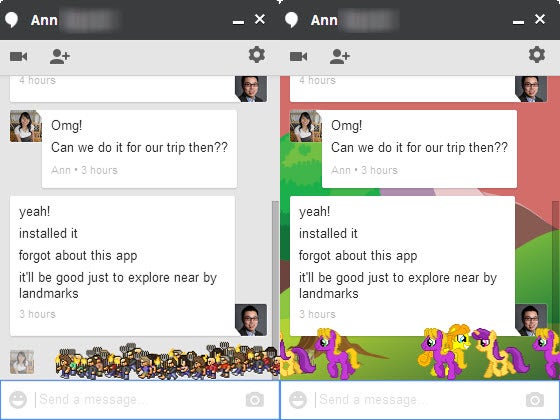Click 'explore near by landmarks' message in right window
Viewport: 560px width, 420px height.
(x=398, y=285)
